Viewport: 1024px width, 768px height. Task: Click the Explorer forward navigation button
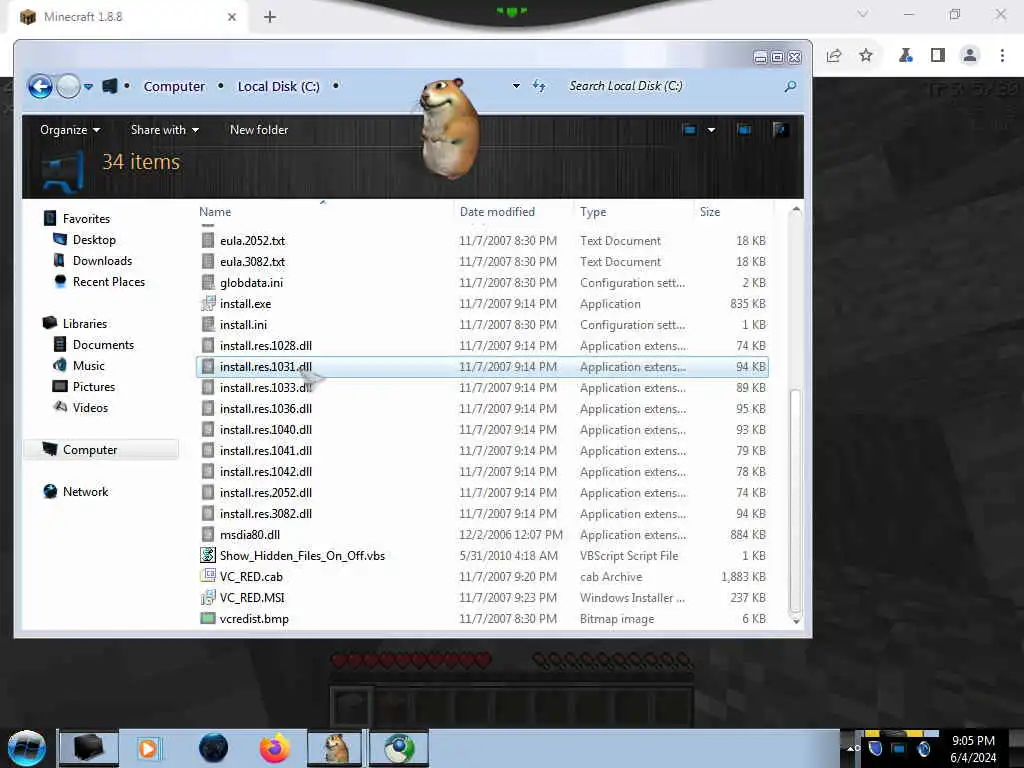coord(68,86)
